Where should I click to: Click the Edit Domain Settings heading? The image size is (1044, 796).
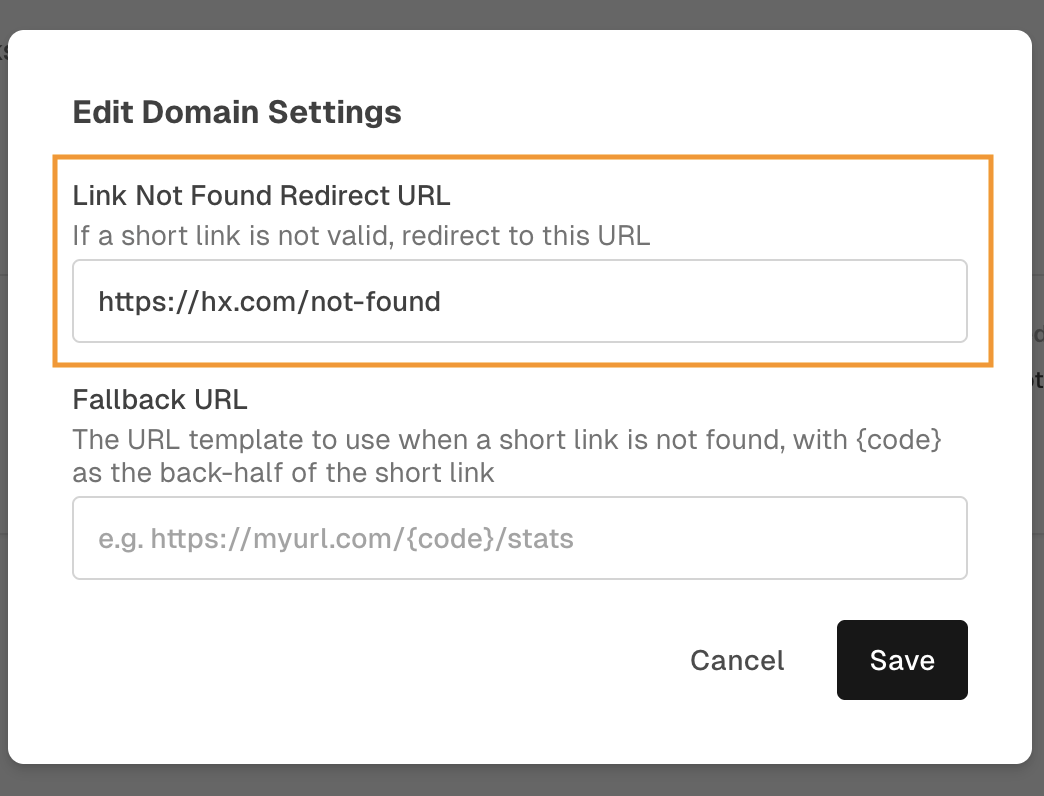tap(237, 112)
